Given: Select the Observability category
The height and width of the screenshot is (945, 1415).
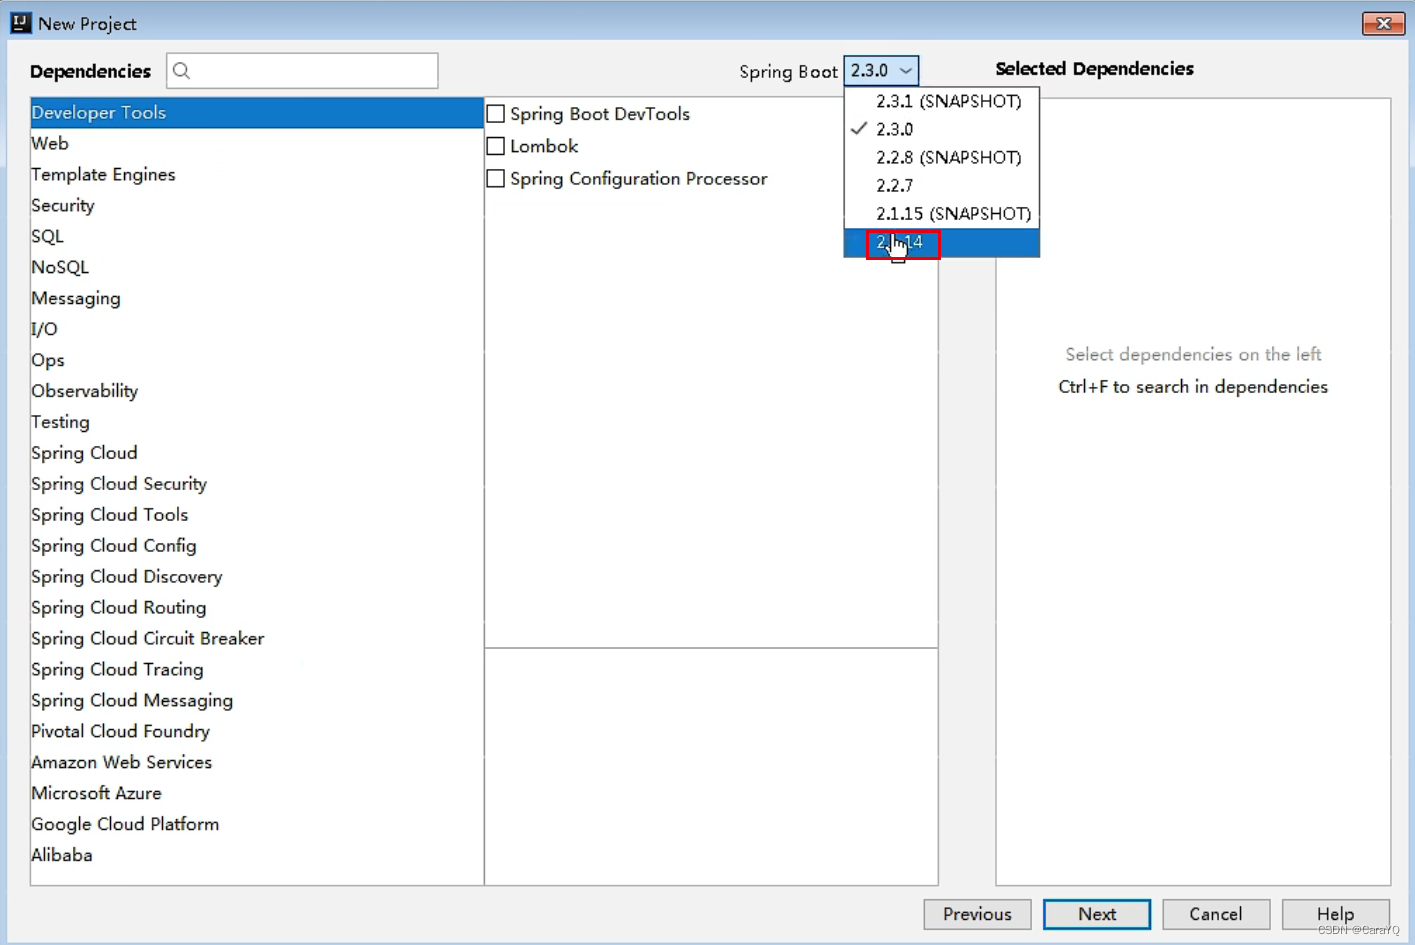Looking at the screenshot, I should click(x=257, y=392).
